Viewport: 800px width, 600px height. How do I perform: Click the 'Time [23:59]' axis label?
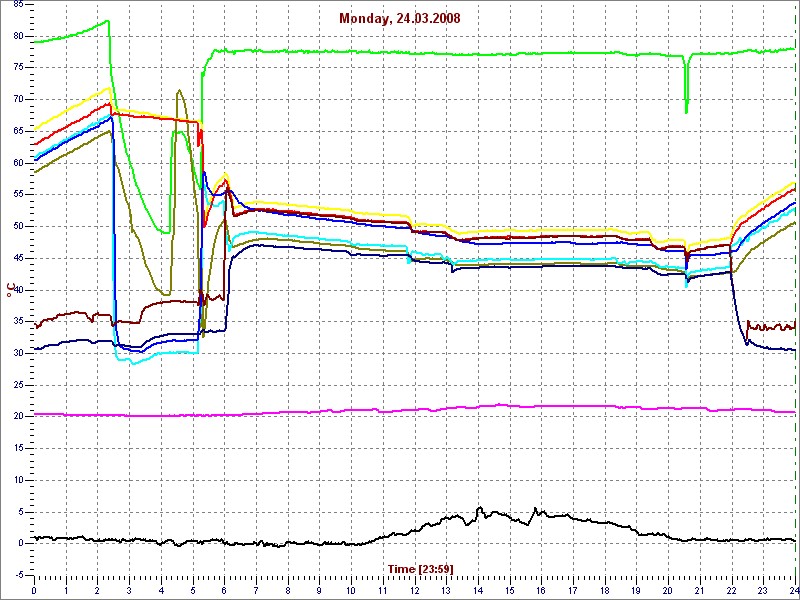pos(420,568)
